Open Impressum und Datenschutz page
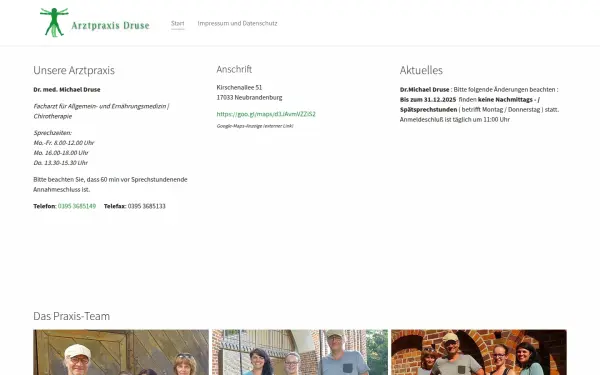600x375 pixels. point(237,23)
